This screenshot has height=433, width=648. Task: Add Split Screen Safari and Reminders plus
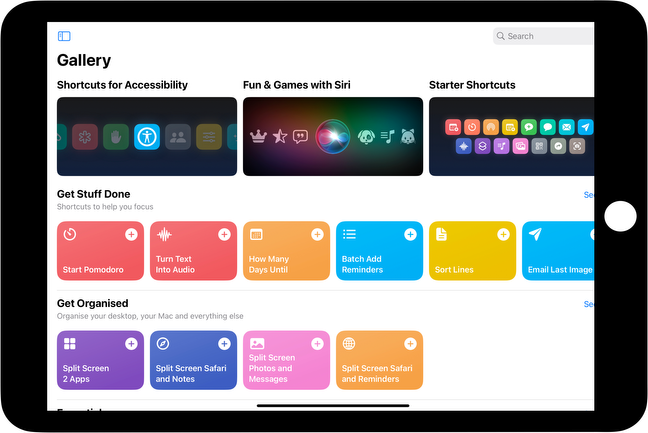(x=410, y=343)
